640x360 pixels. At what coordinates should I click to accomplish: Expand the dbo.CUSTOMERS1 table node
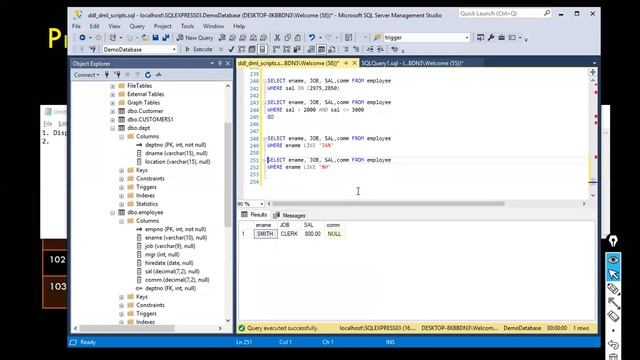coord(113,120)
